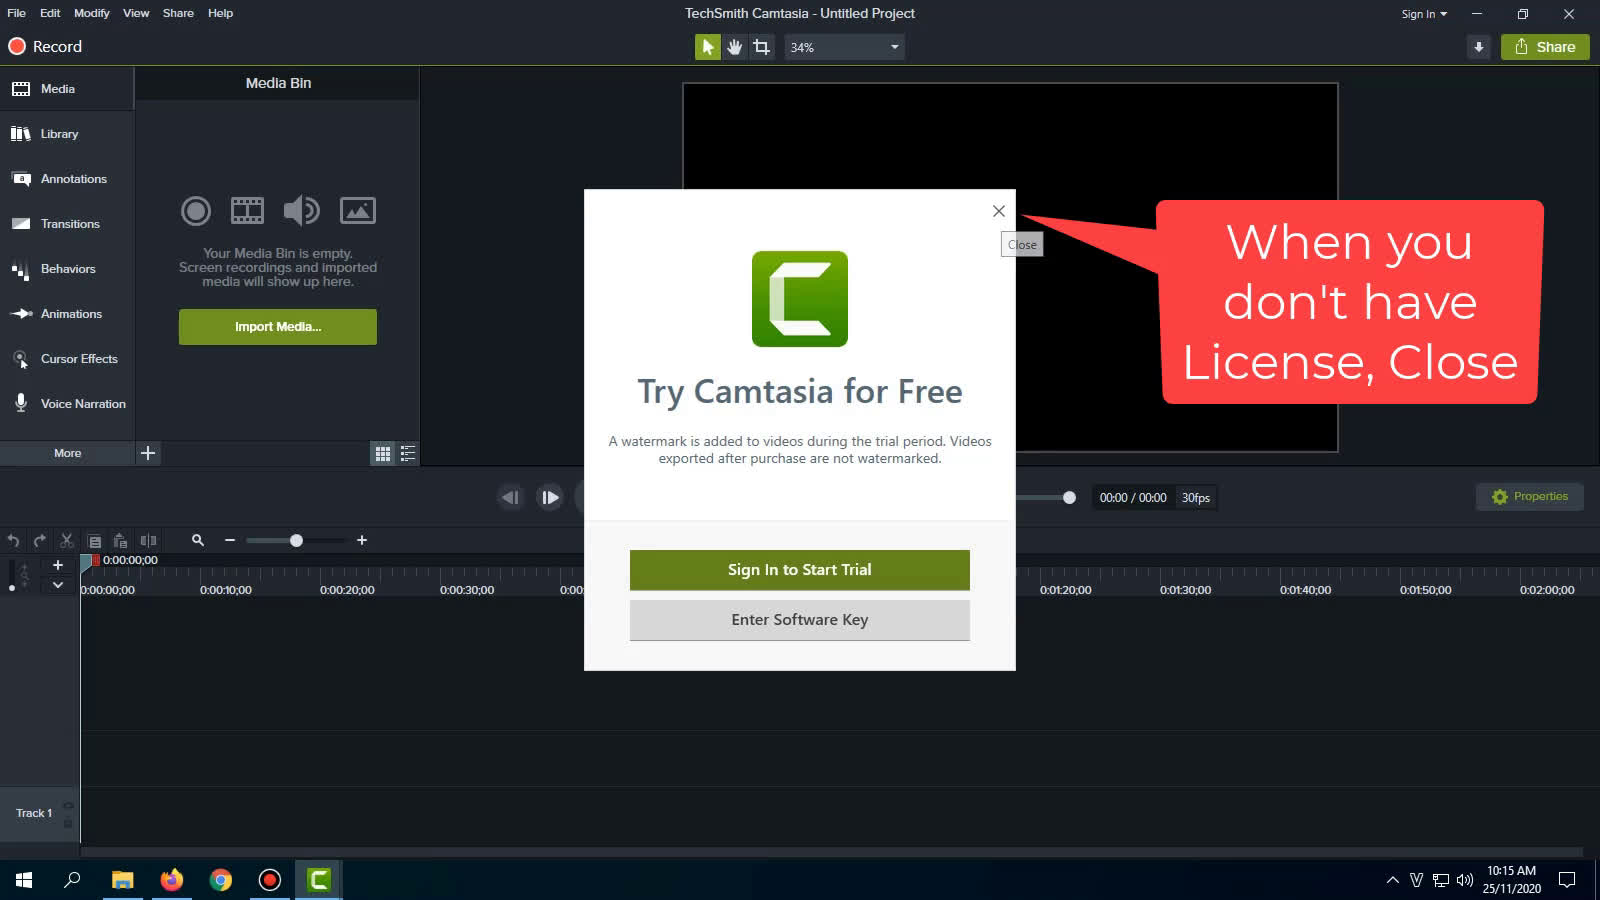Open the Modify menu
Viewport: 1600px width, 900px height.
[91, 13]
